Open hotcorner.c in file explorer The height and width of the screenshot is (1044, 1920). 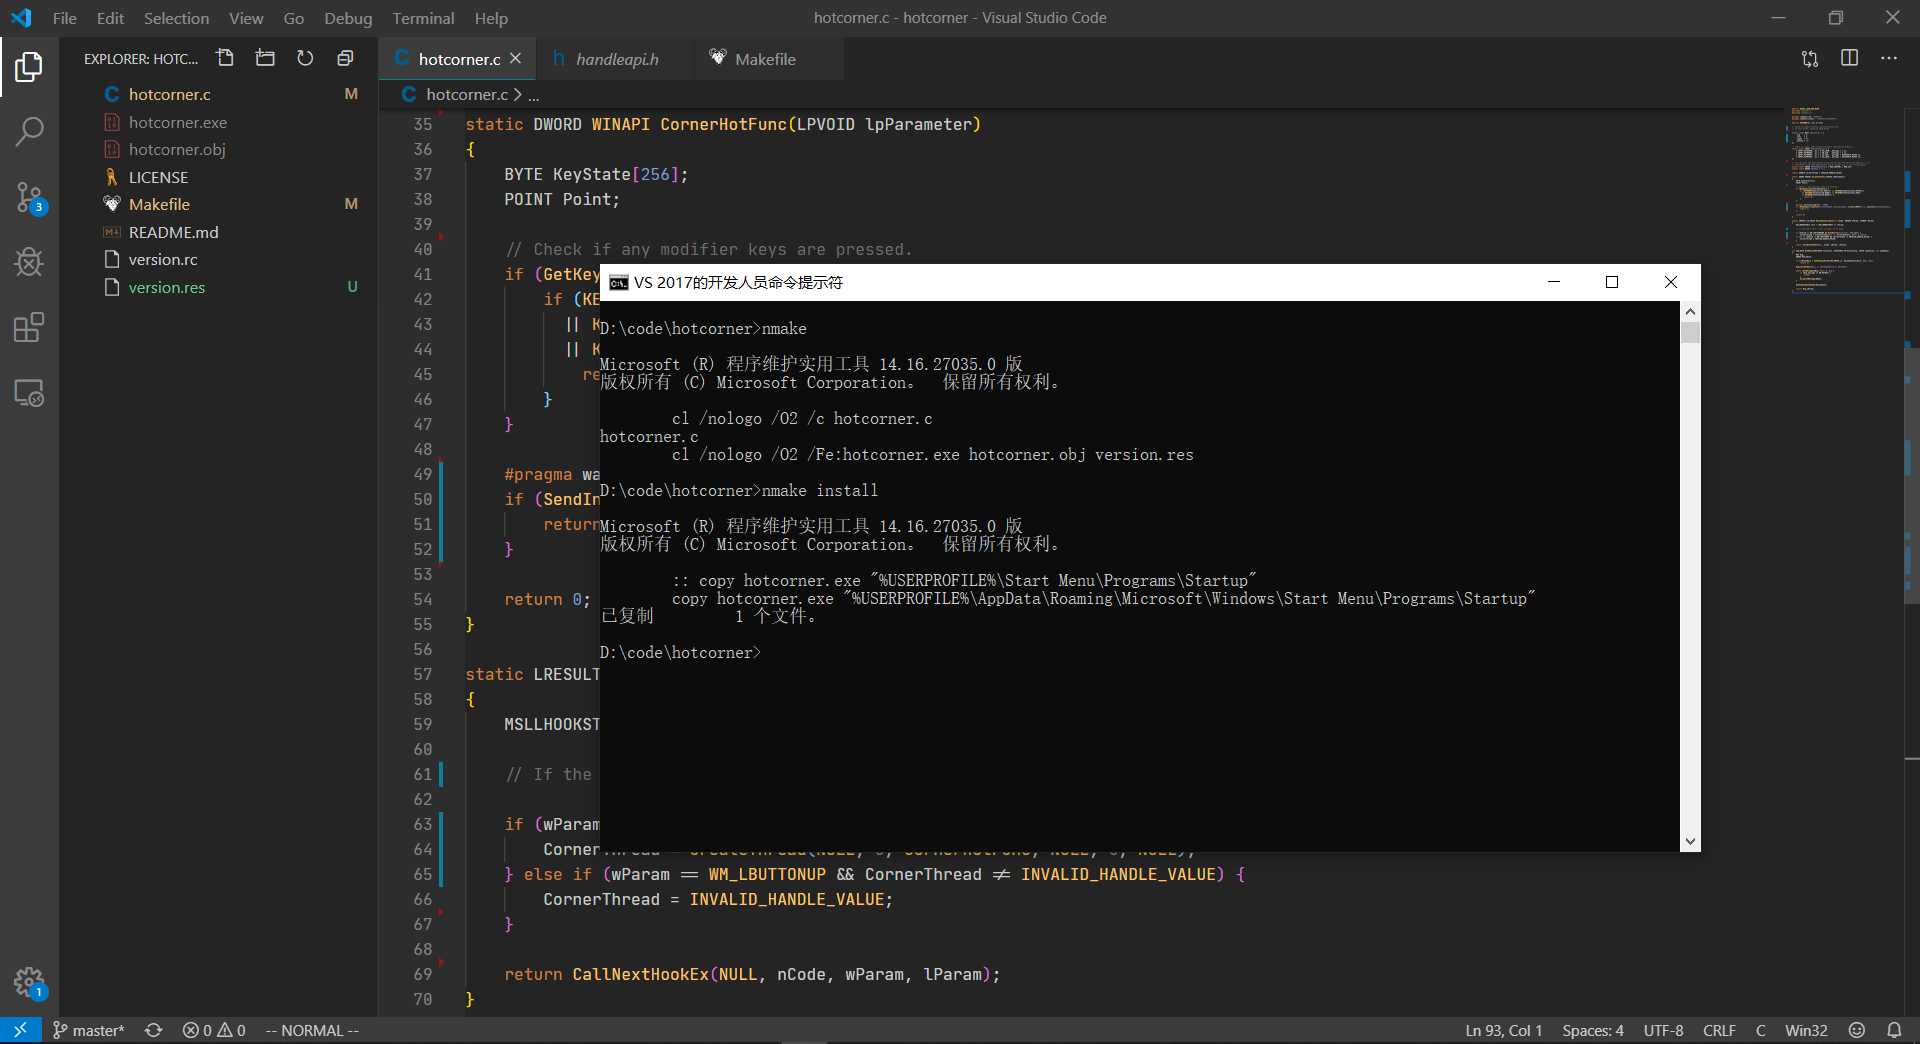(x=218, y=94)
